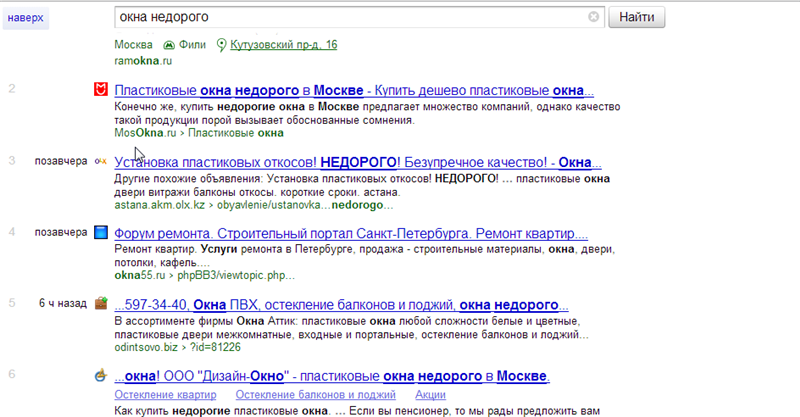Click the clear search field X icon
The width and height of the screenshot is (800, 417).
pos(593,17)
